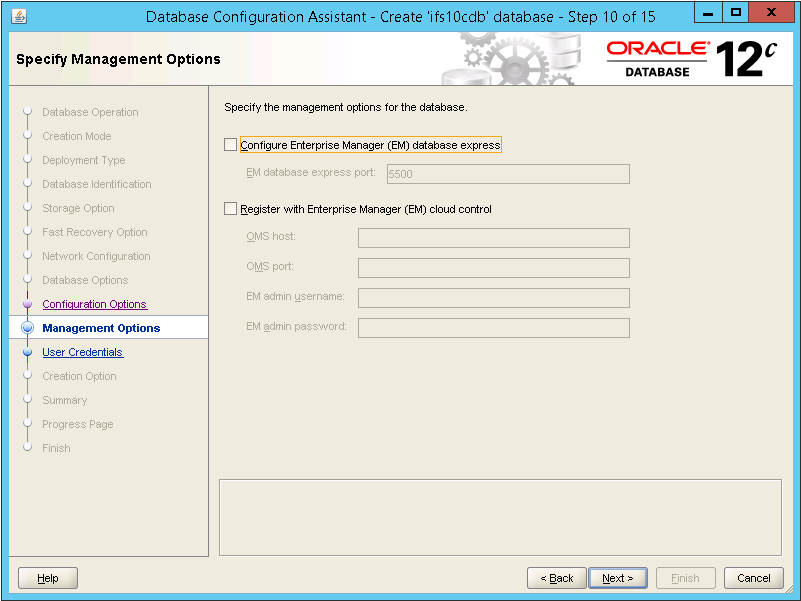Open the Configuration Options step link
The image size is (801, 601).
click(94, 304)
